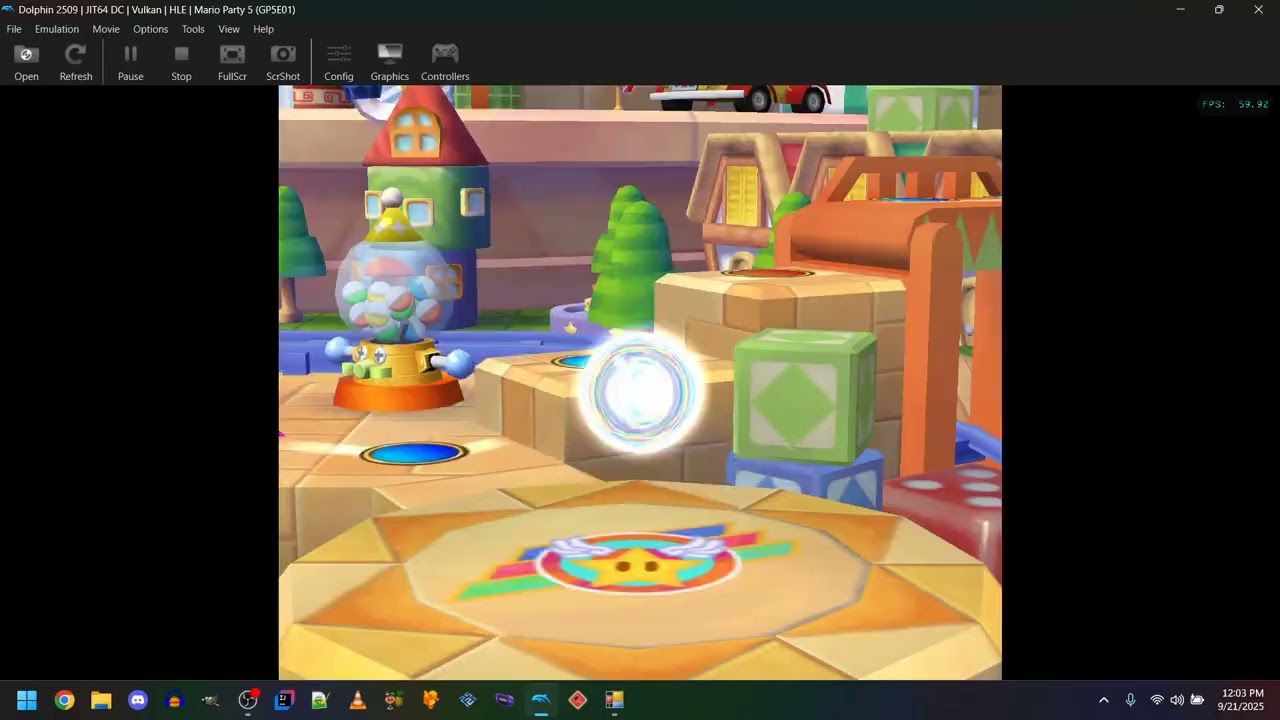Stop emulation with the Stop button
This screenshot has height=720, width=1280.
(x=181, y=62)
